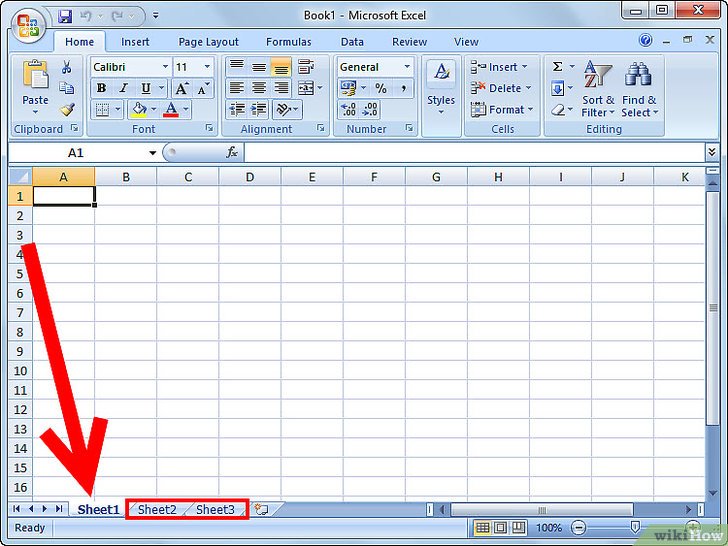Toggle Align Text Left
This screenshot has height=546, width=728.
click(237, 88)
